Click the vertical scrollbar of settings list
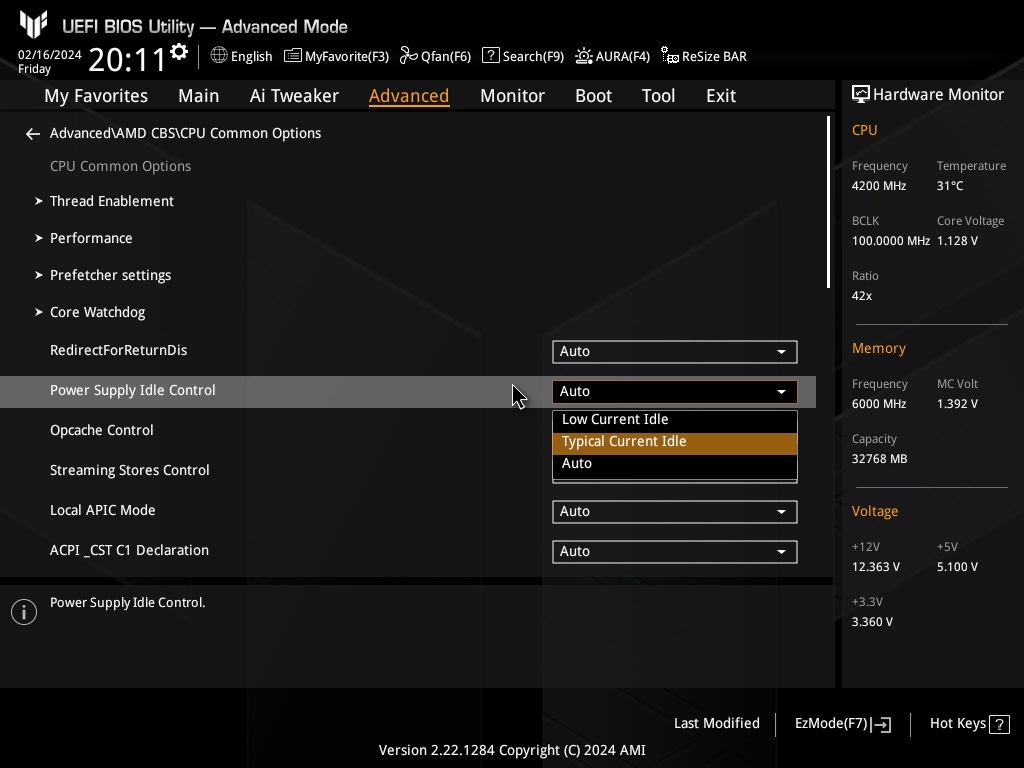The height and width of the screenshot is (768, 1024). [828, 202]
